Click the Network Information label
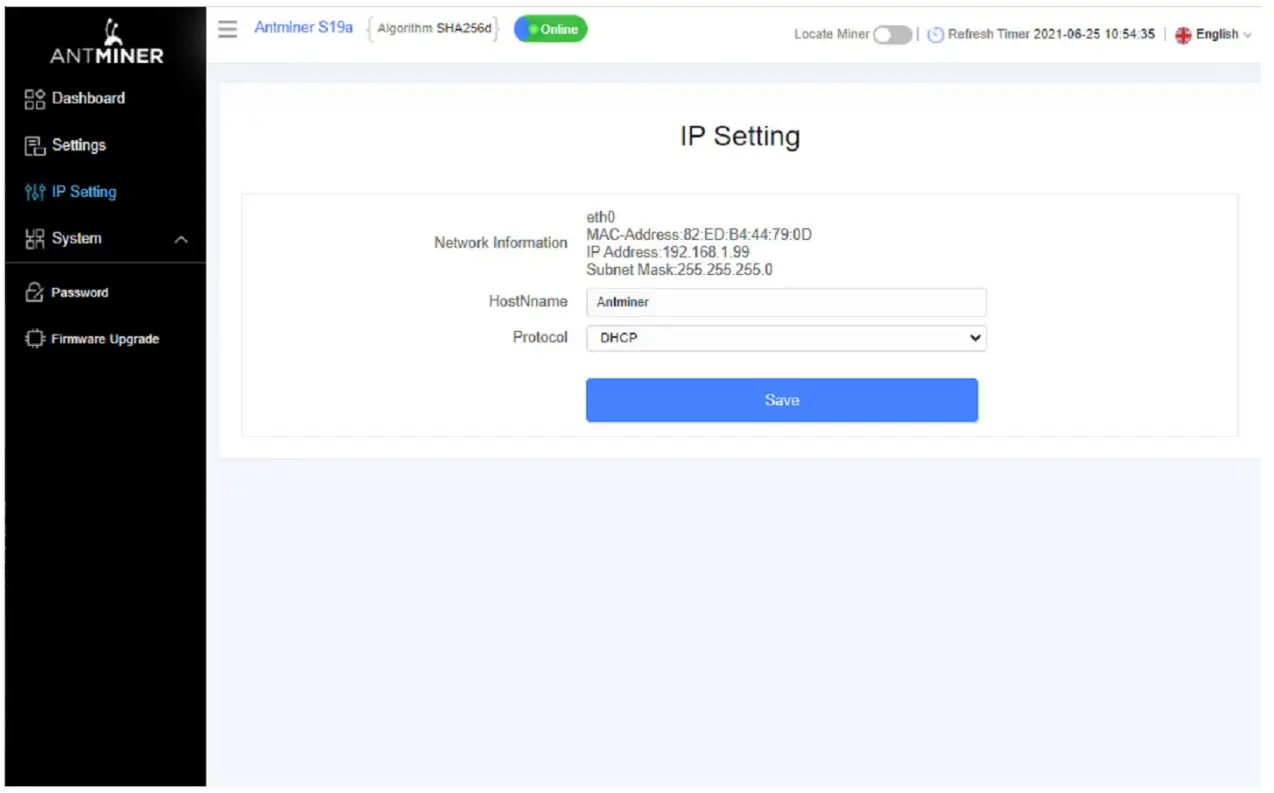Image resolution: width=1274 pixels, height=793 pixels. [x=500, y=243]
